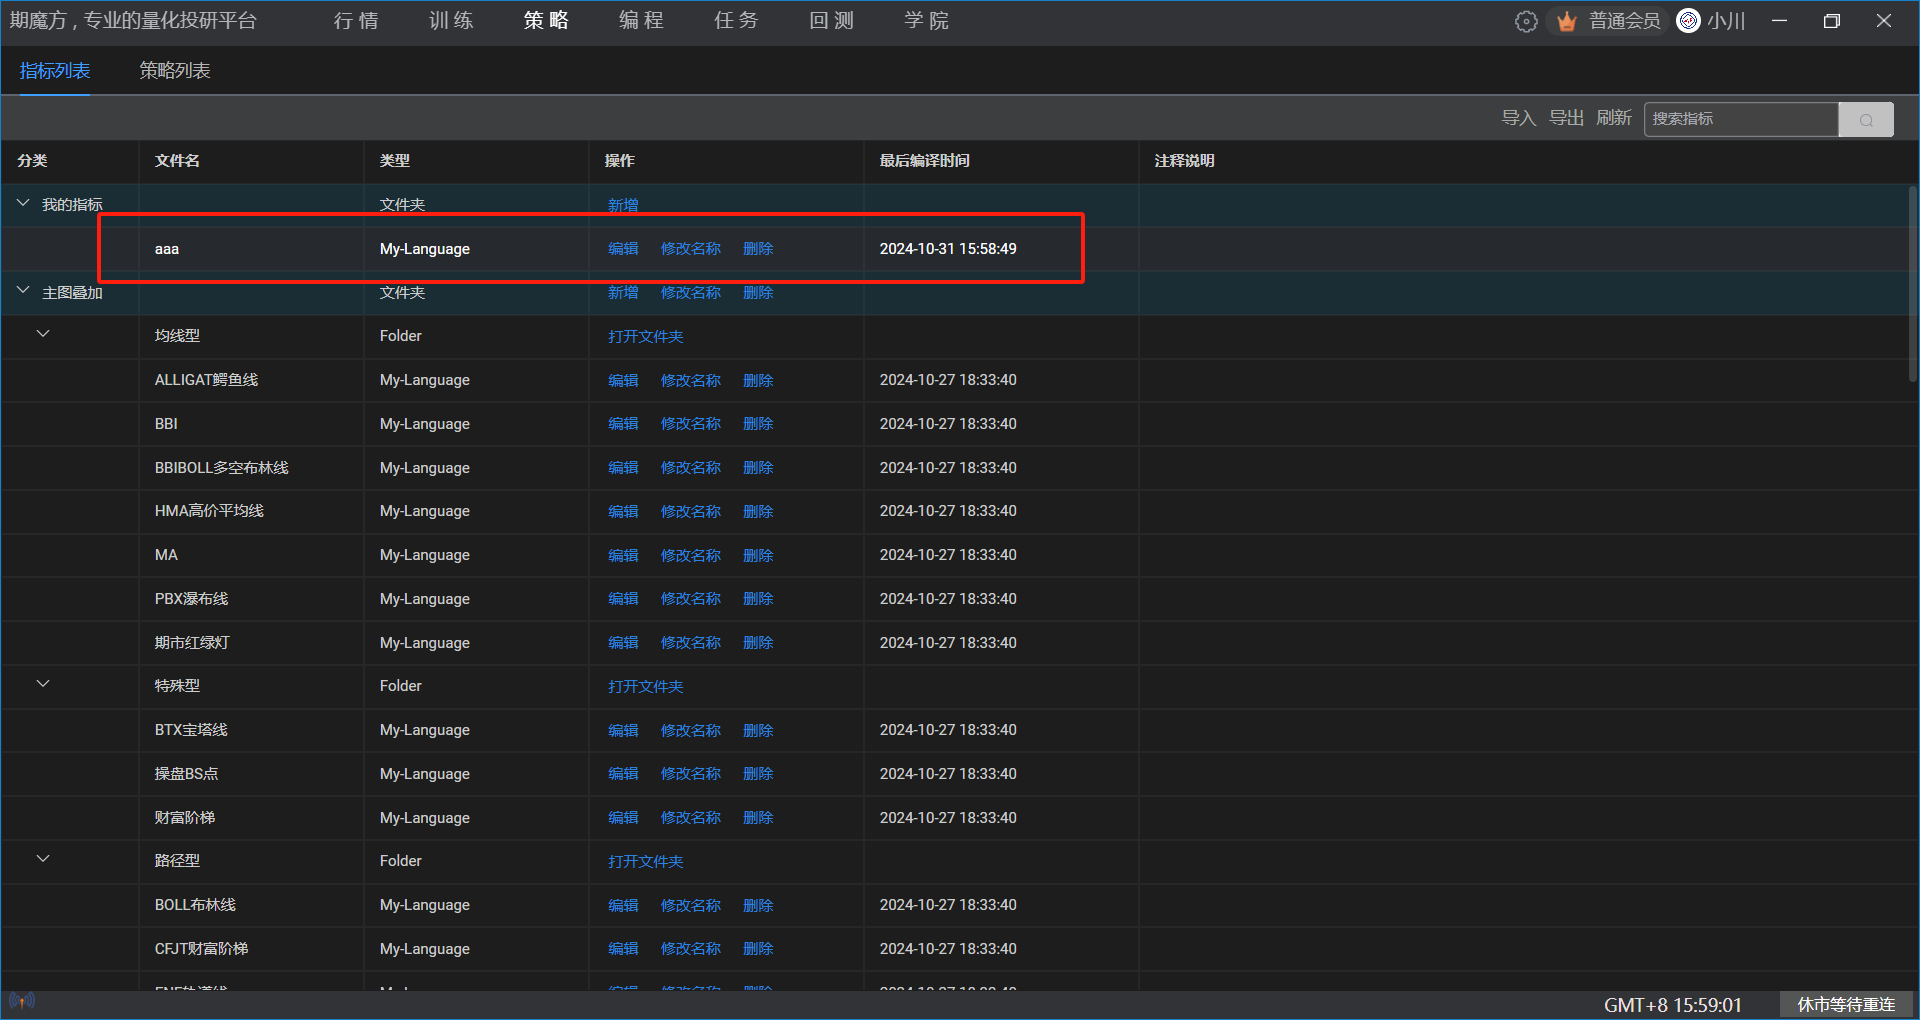Viewport: 1920px width, 1020px height.
Task: Select the 操盘BS点 file name
Action: [x=186, y=774]
